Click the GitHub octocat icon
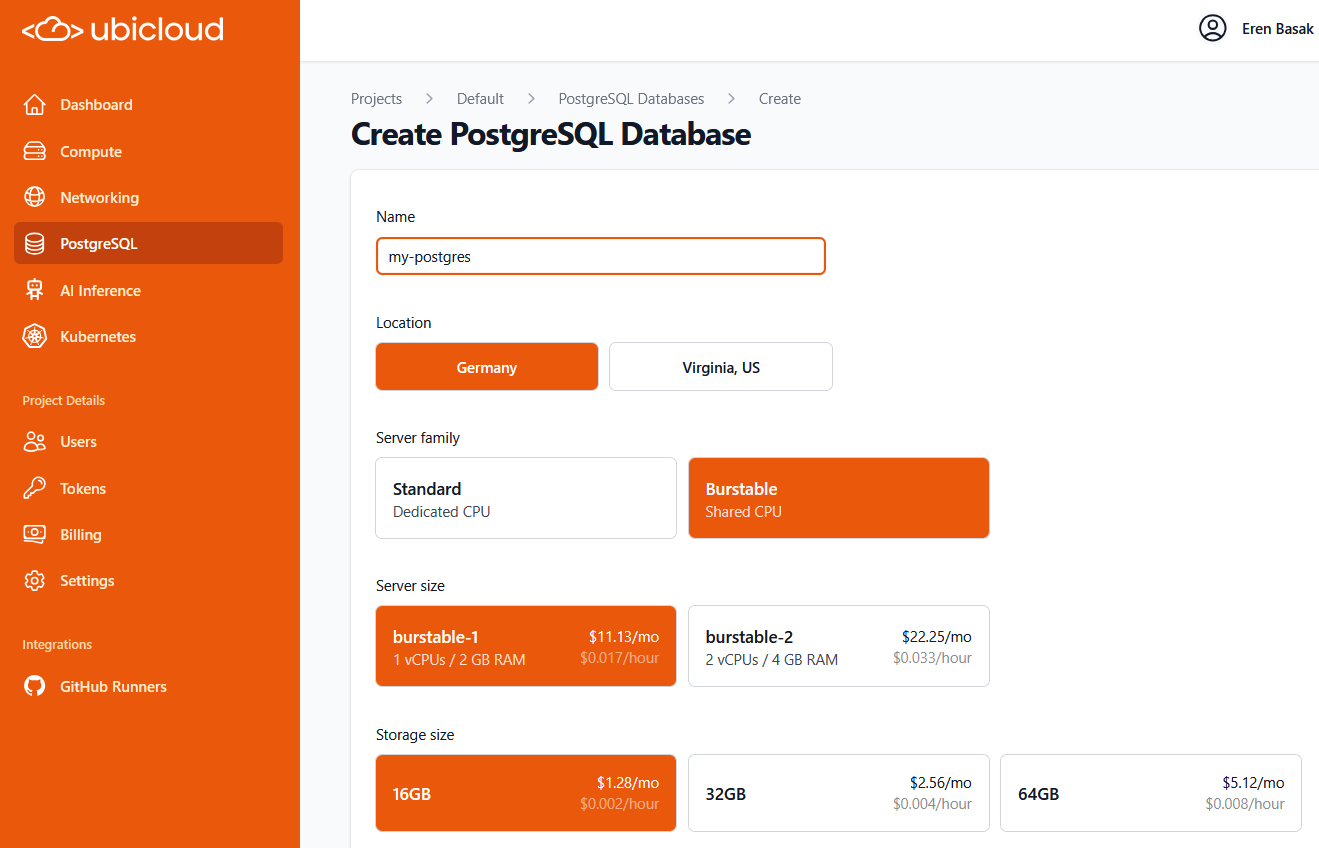This screenshot has width=1319, height=848. 35,687
